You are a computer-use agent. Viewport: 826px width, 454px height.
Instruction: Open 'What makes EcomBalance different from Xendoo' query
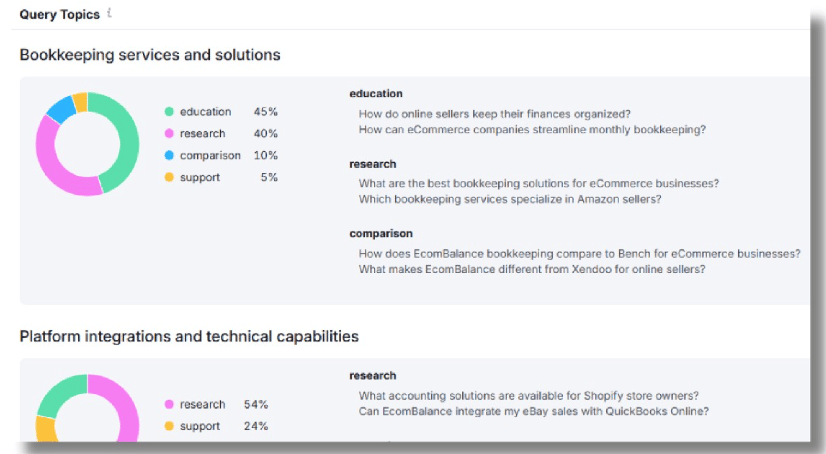(x=532, y=269)
